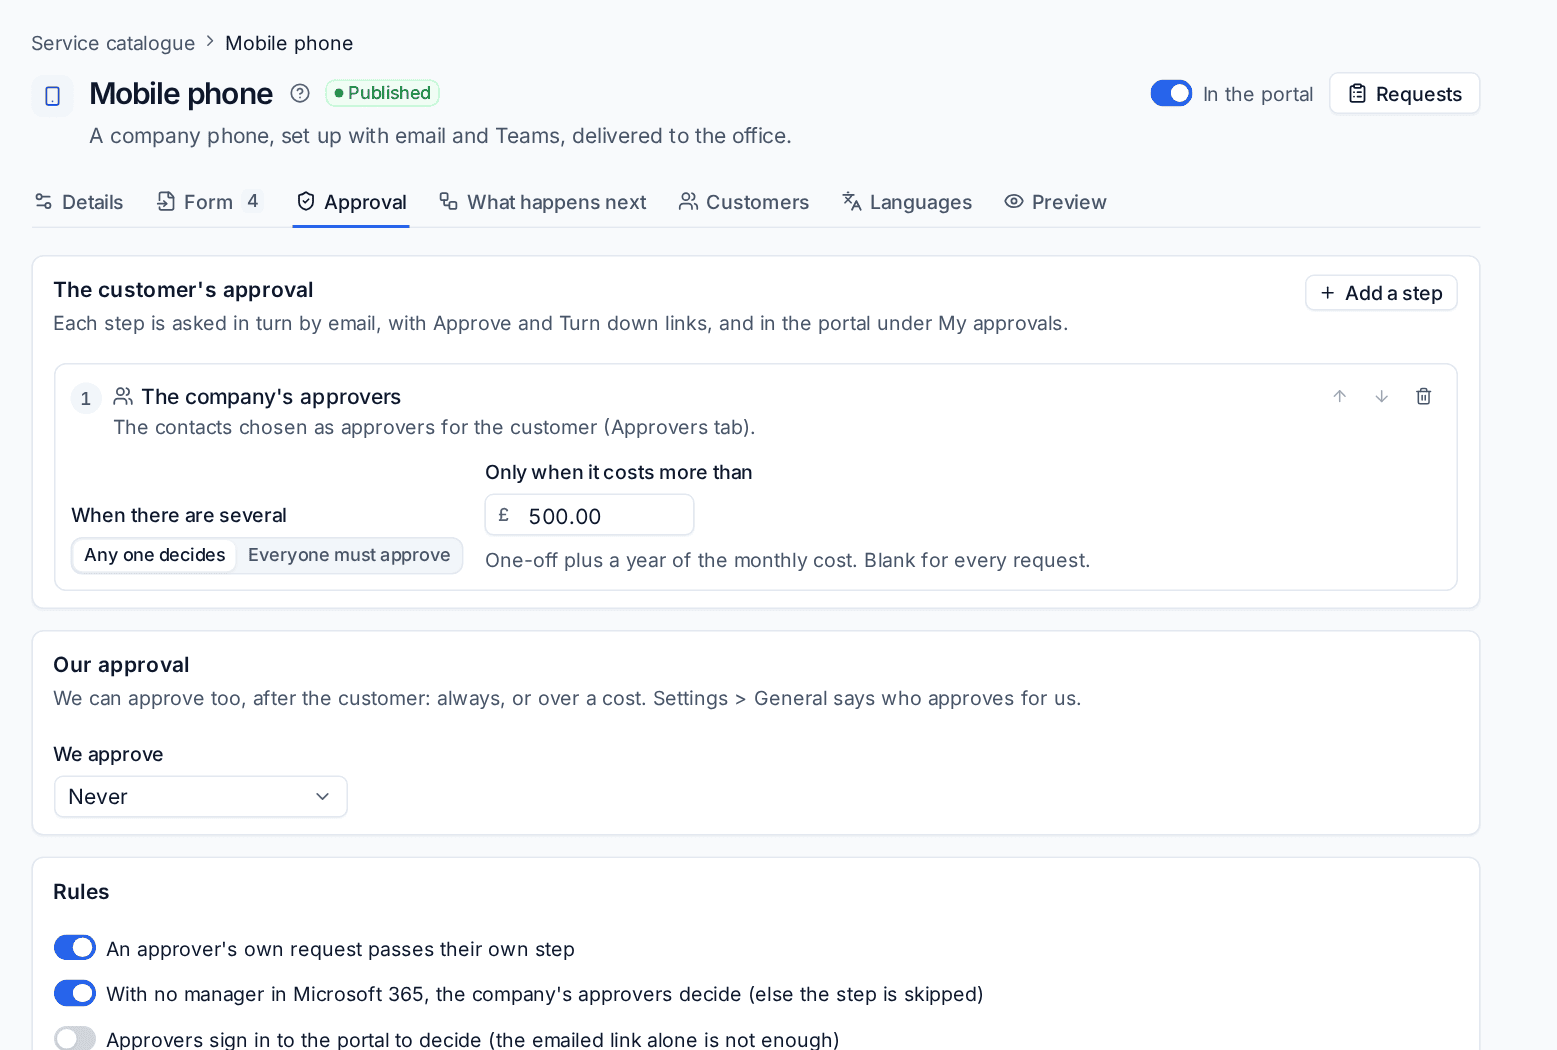Click the Form tab count badge 4
This screenshot has width=1557, height=1050.
tap(253, 201)
